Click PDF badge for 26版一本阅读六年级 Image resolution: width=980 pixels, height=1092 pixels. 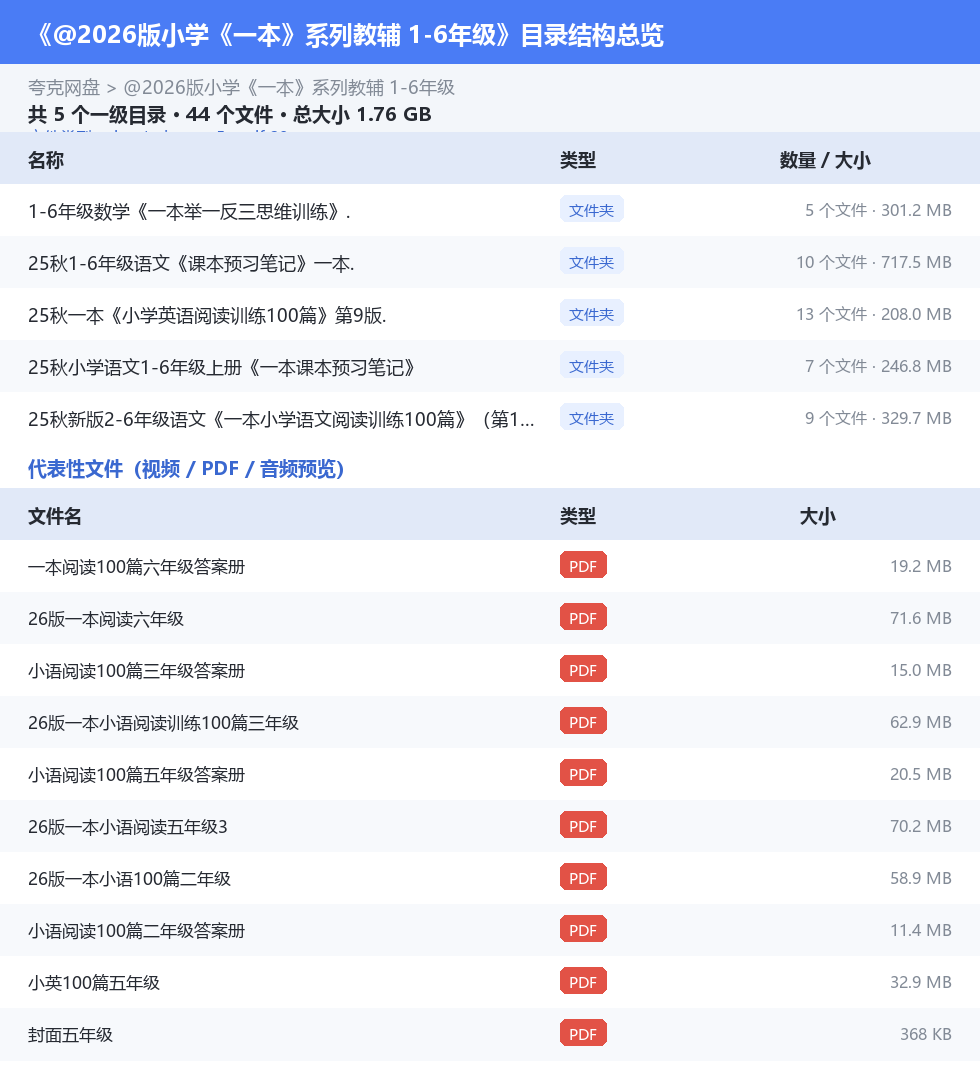click(583, 618)
